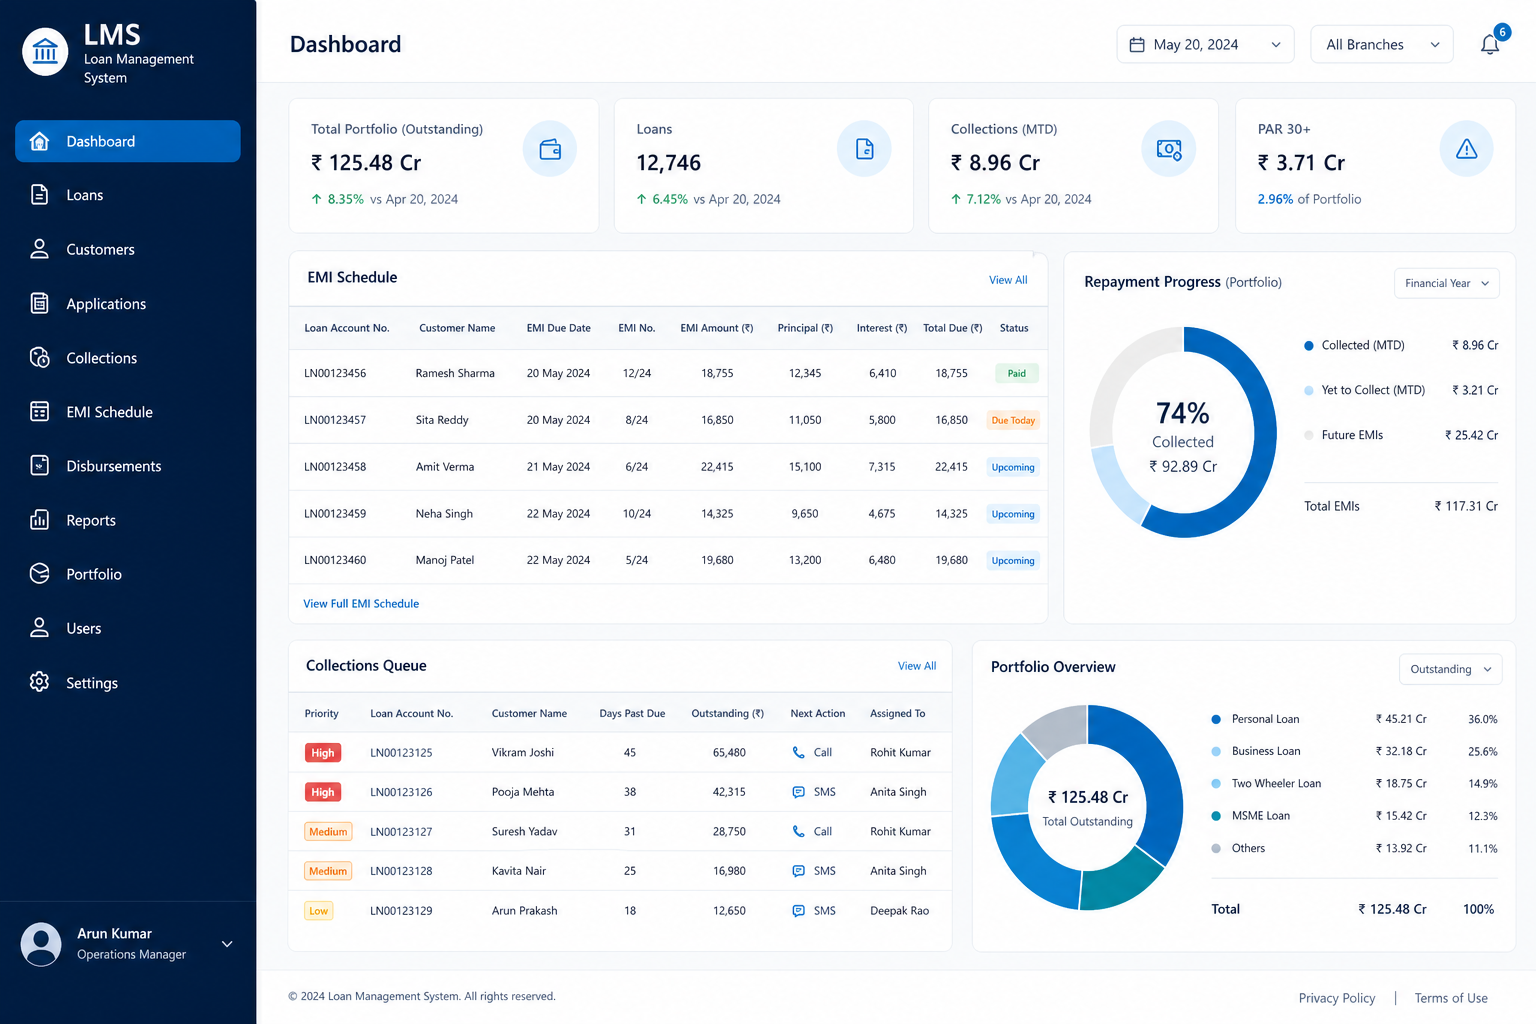Viewport: 1536px width, 1024px height.
Task: Open Customers menu item
Action: pyautogui.click(x=128, y=249)
